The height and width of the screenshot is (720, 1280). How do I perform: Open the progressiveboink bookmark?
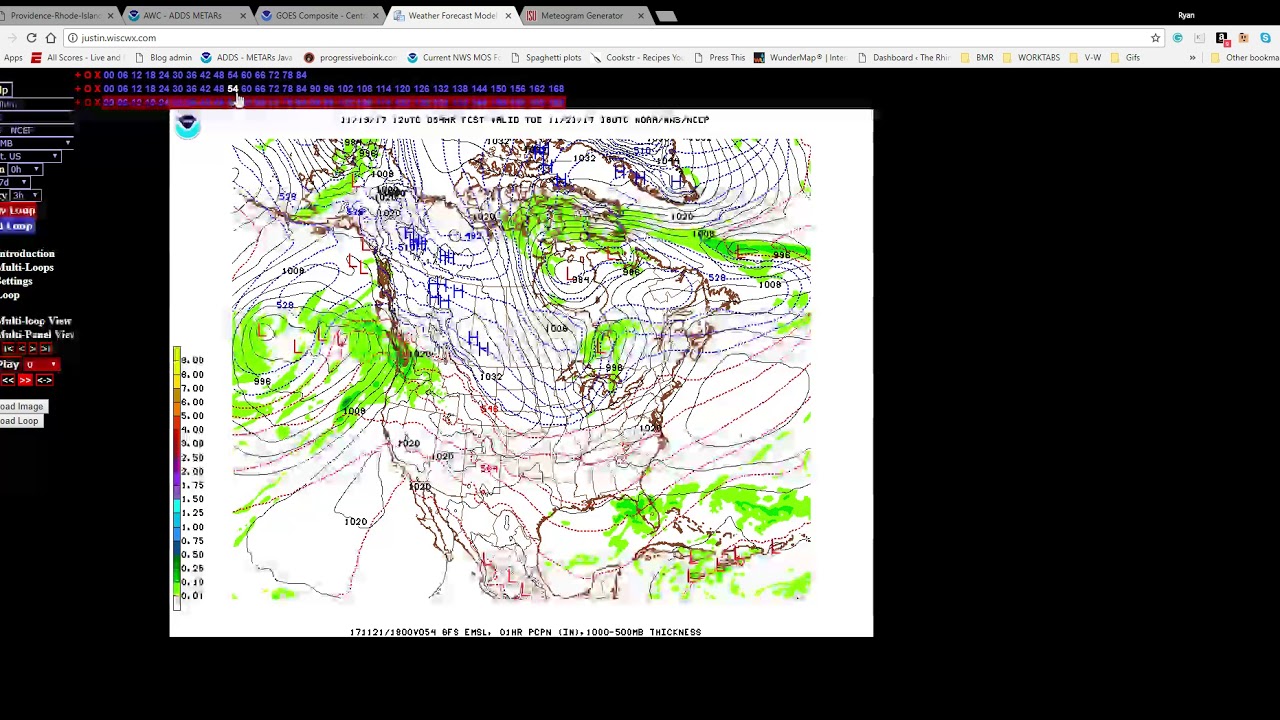(350, 57)
